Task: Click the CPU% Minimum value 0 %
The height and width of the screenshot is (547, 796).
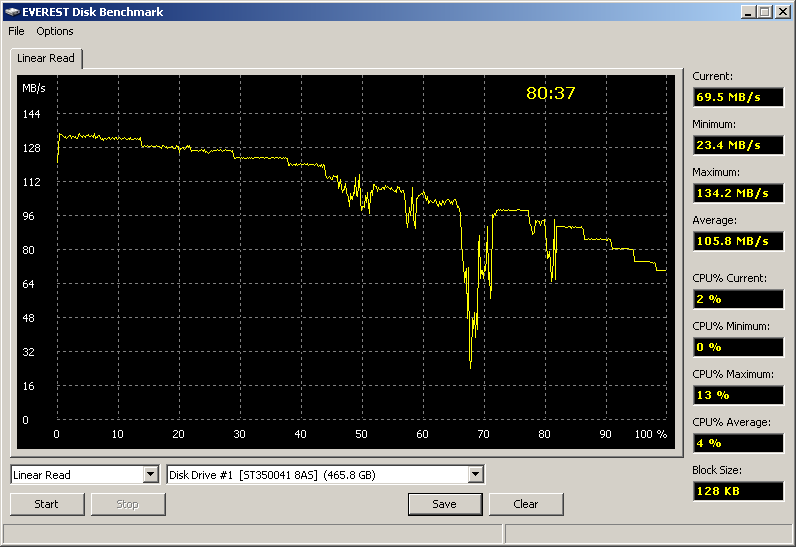Action: tap(738, 347)
